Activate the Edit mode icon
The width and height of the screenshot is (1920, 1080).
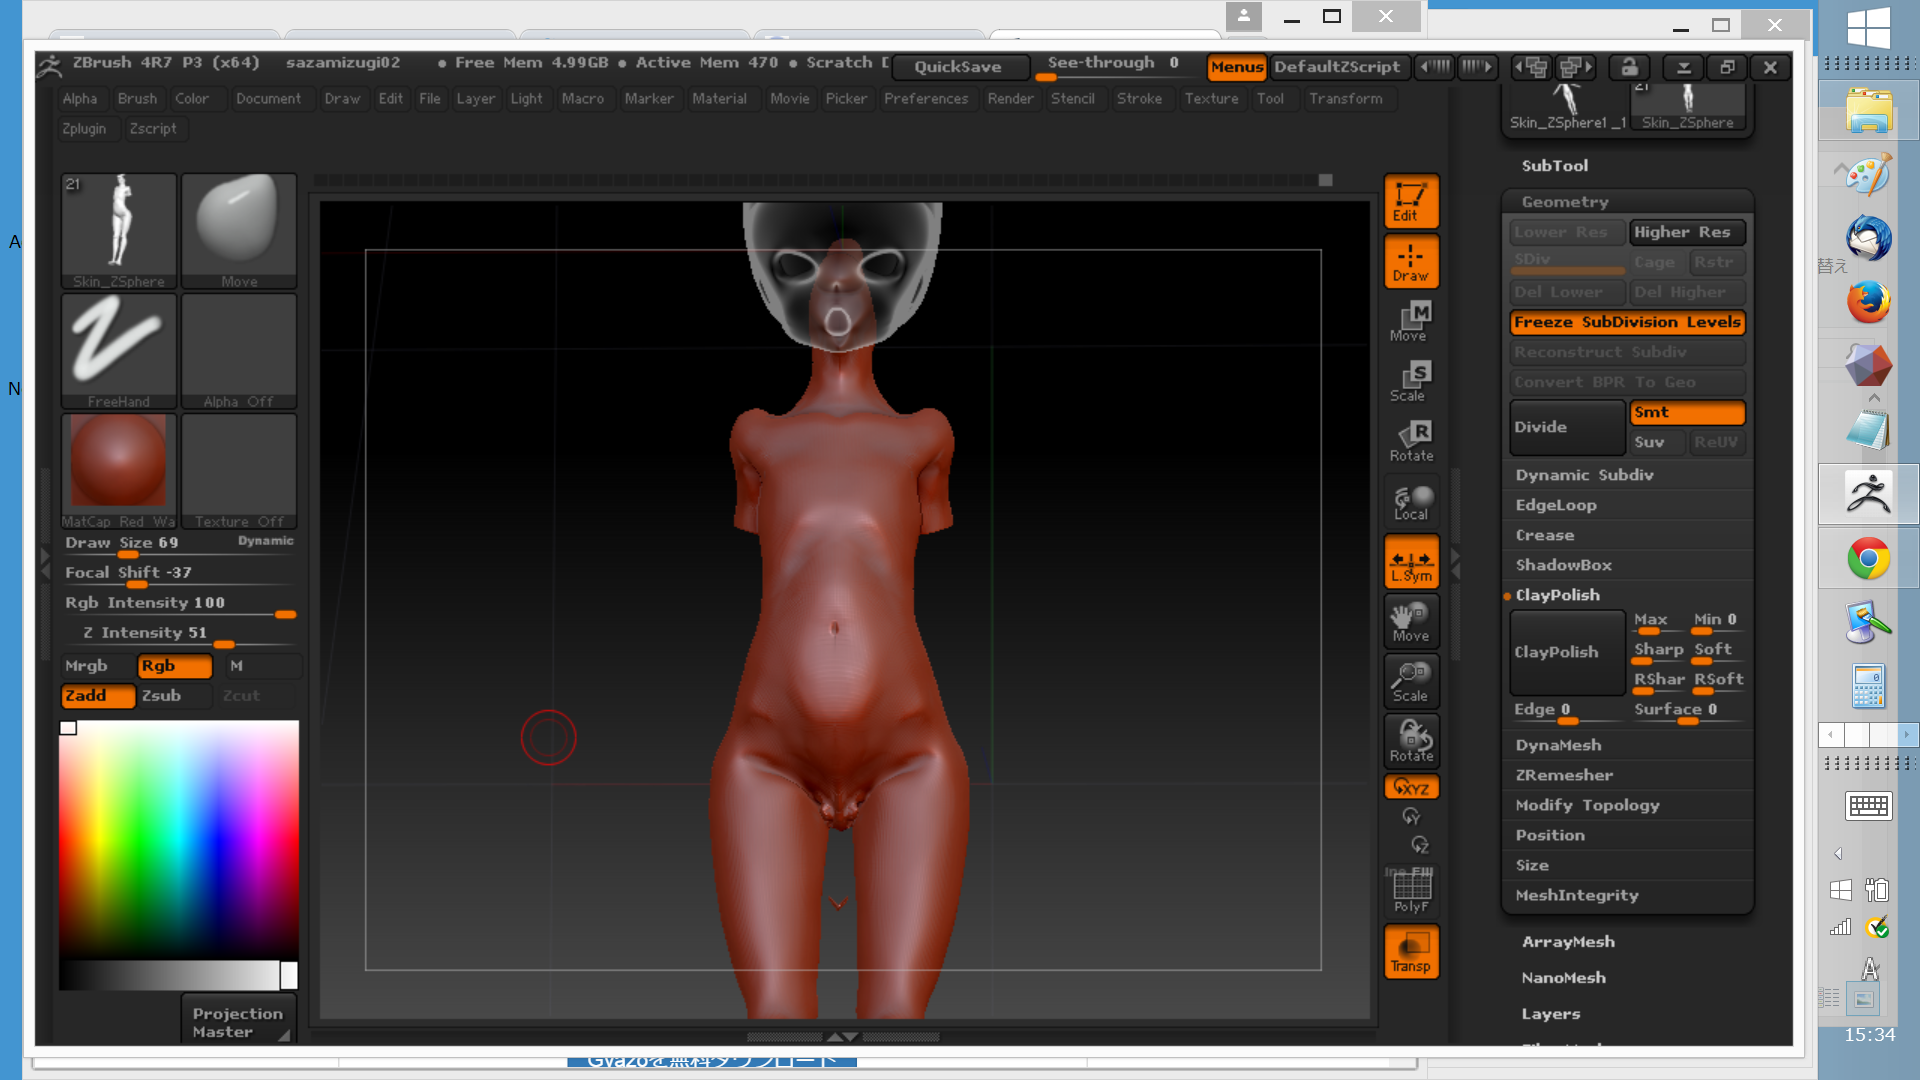tap(1411, 201)
